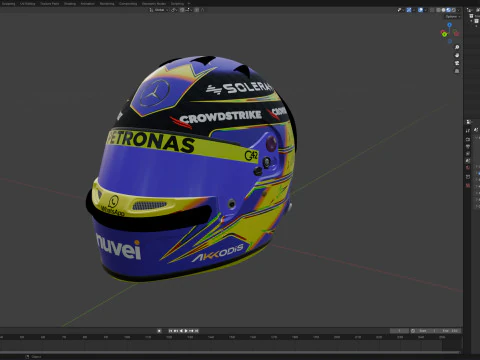Open the Properties editor type menu
The width and height of the screenshot is (480, 360).
tap(469, 122)
